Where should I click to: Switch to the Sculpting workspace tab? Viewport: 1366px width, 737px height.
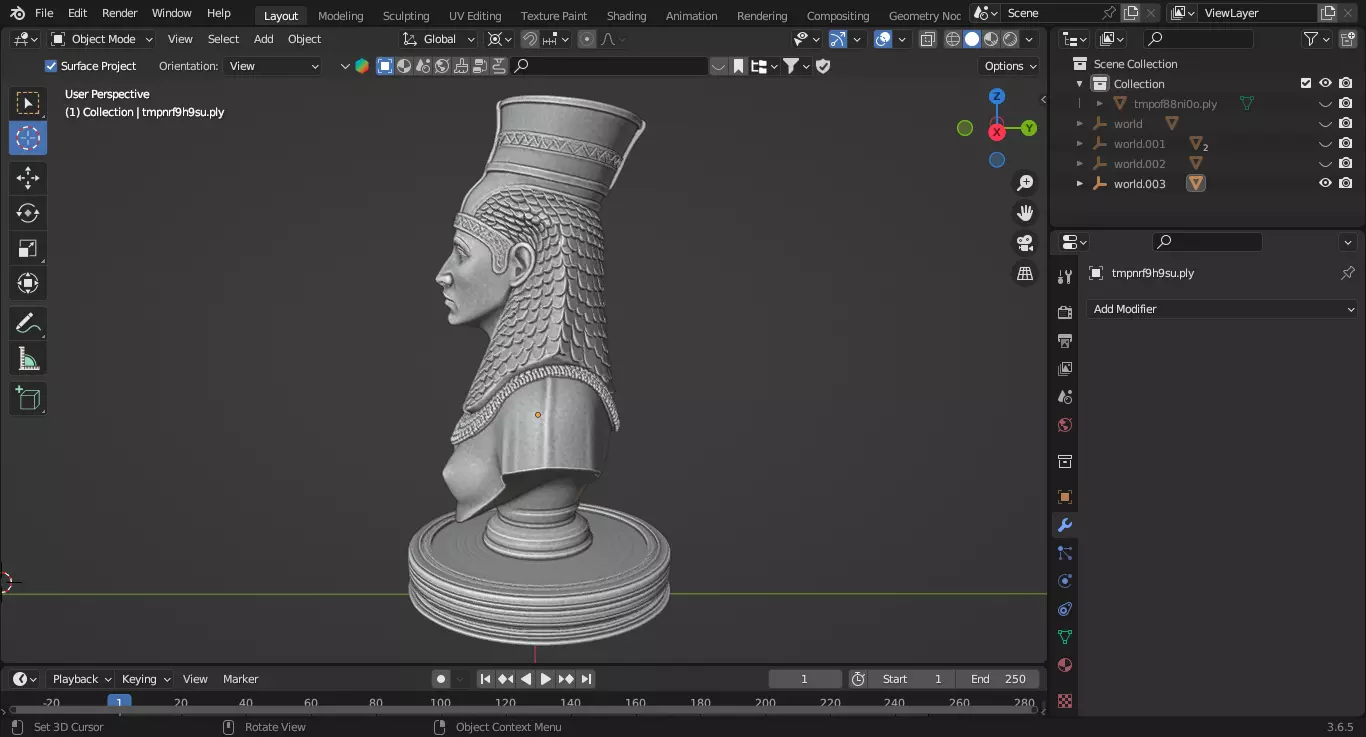point(406,15)
